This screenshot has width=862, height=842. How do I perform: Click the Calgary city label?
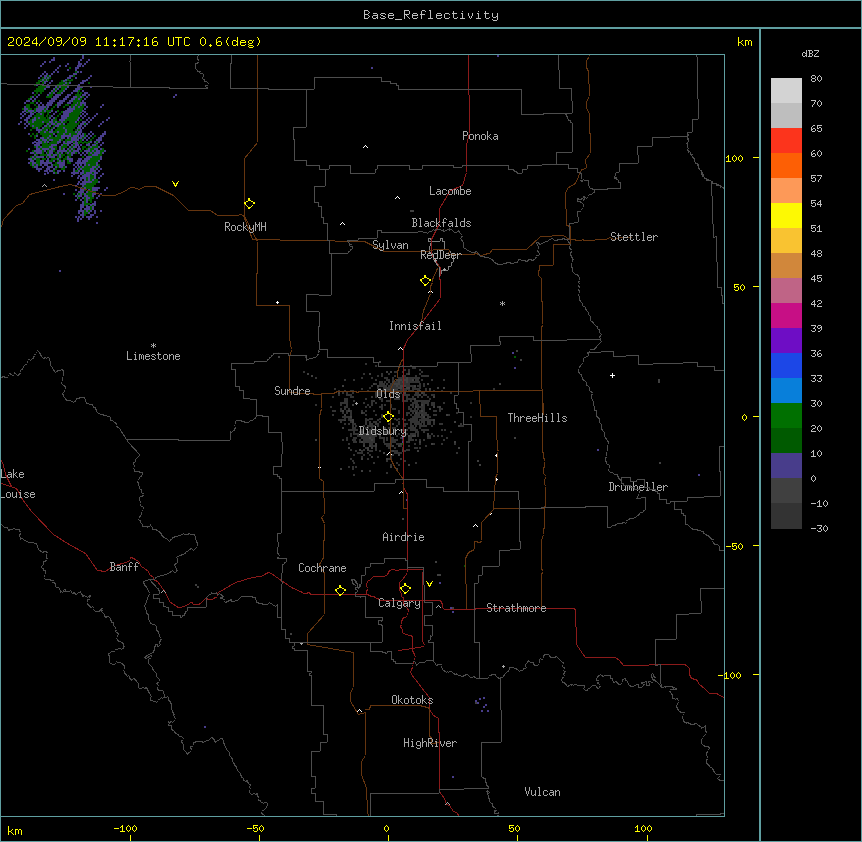399,603
